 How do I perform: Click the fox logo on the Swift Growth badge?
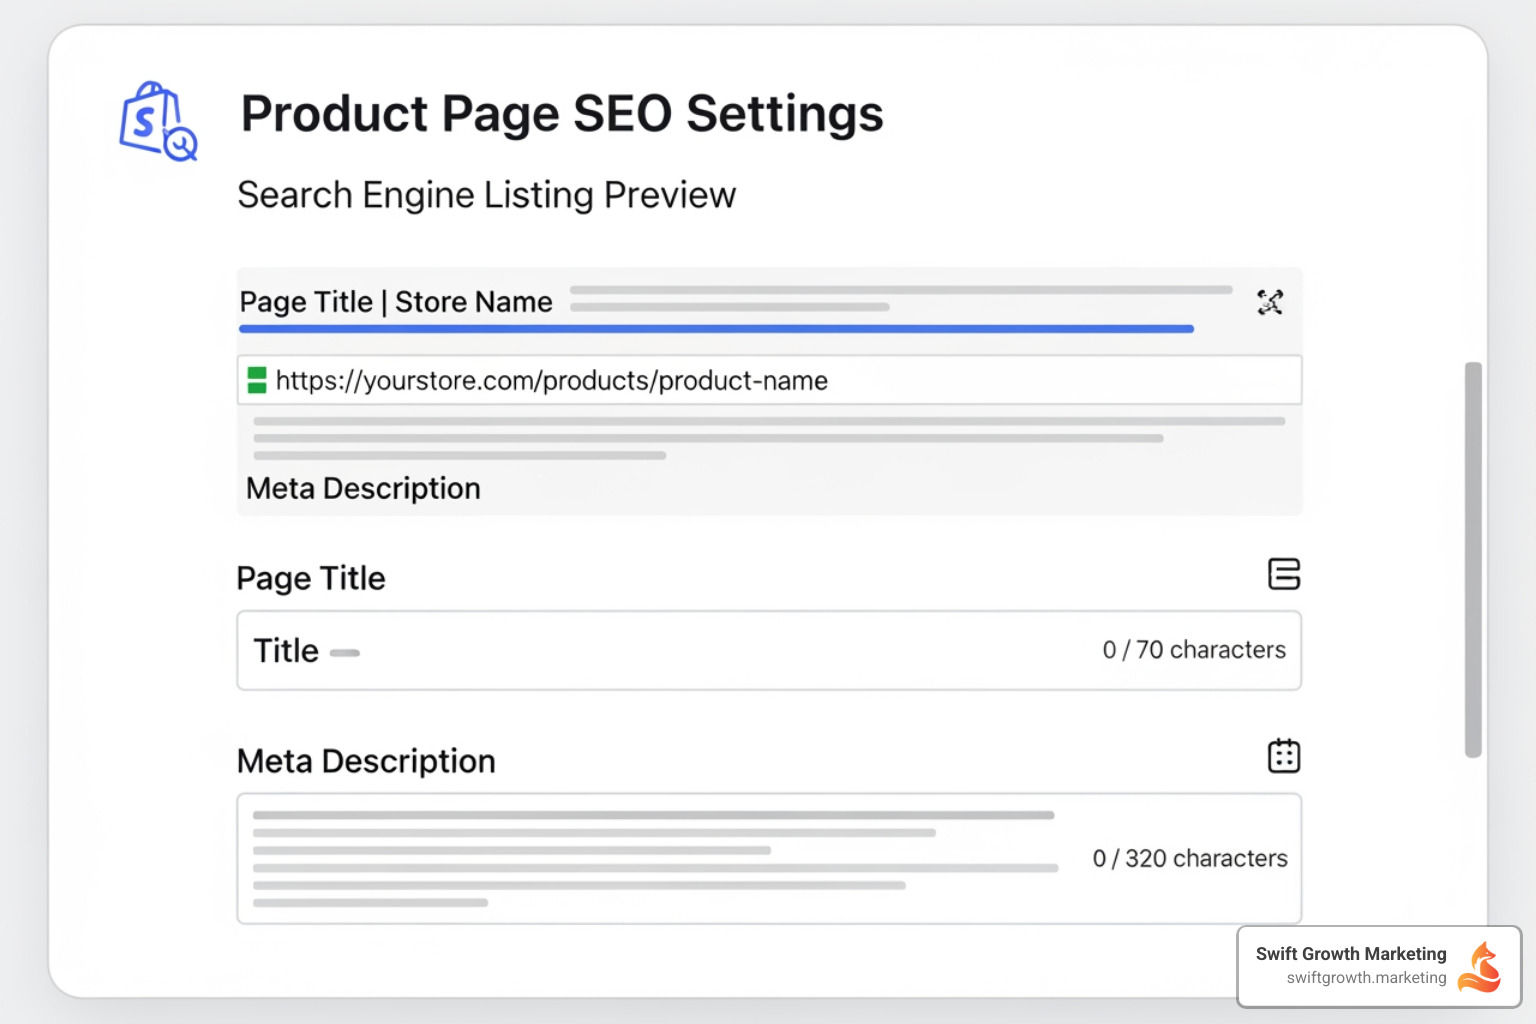pyautogui.click(x=1478, y=965)
